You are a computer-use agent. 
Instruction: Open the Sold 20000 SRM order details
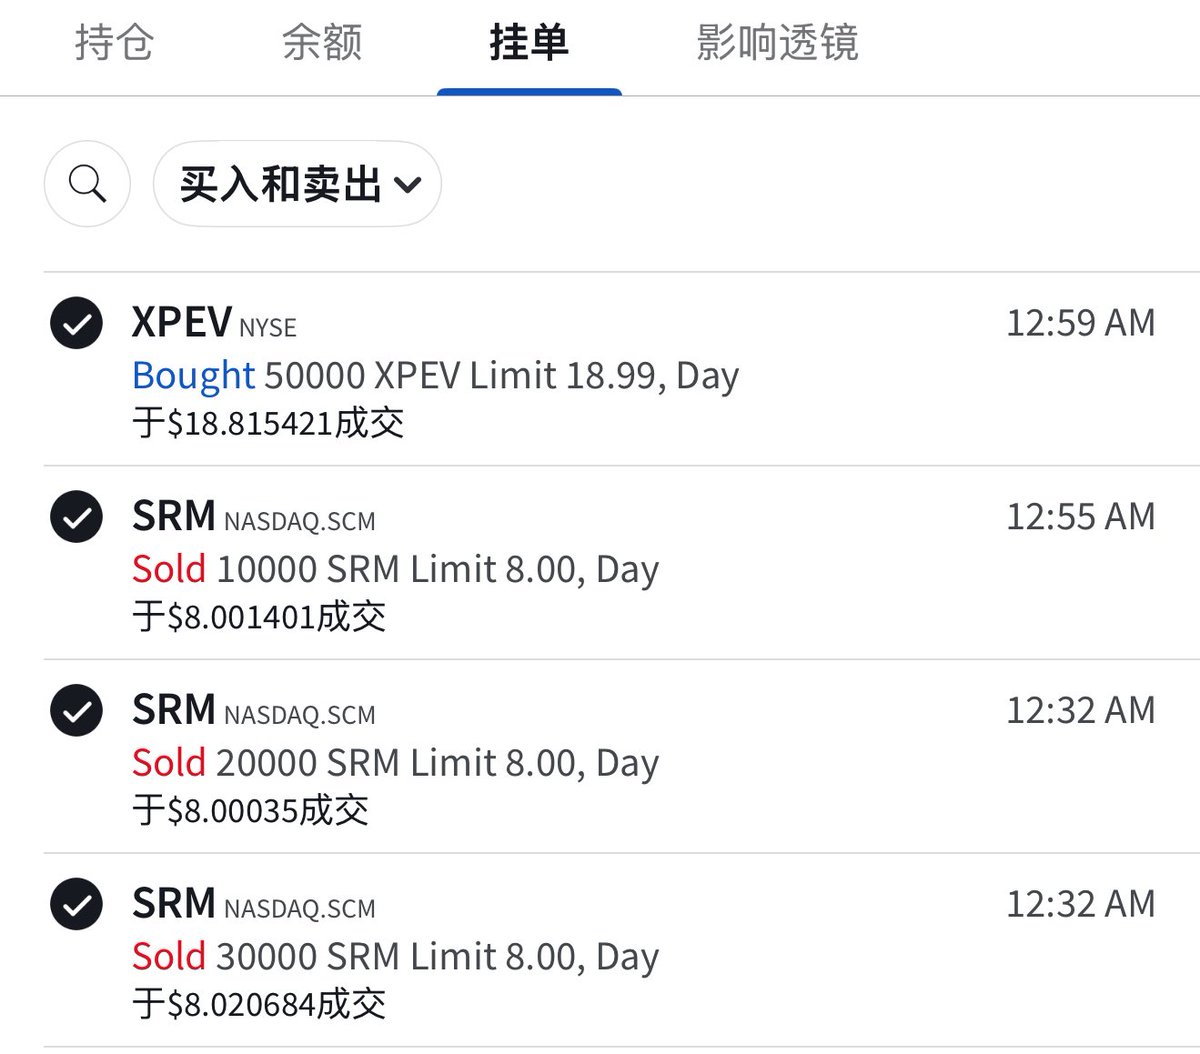[x=395, y=764]
